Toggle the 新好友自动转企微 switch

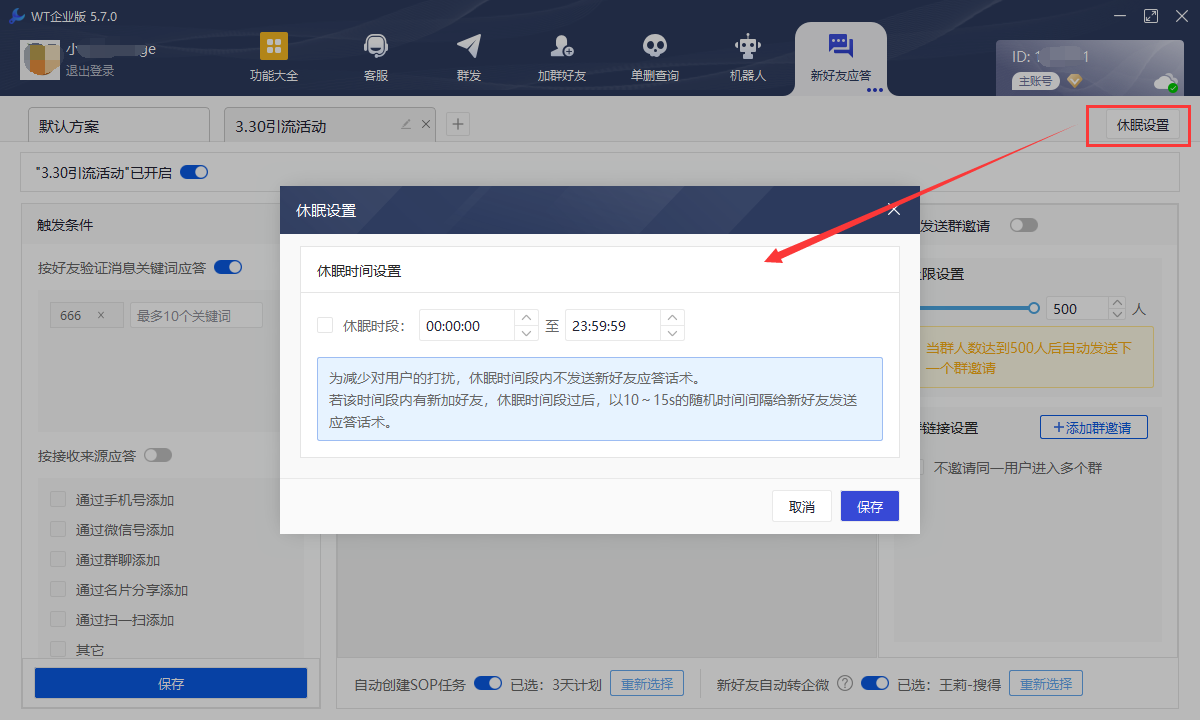pyautogui.click(x=875, y=684)
